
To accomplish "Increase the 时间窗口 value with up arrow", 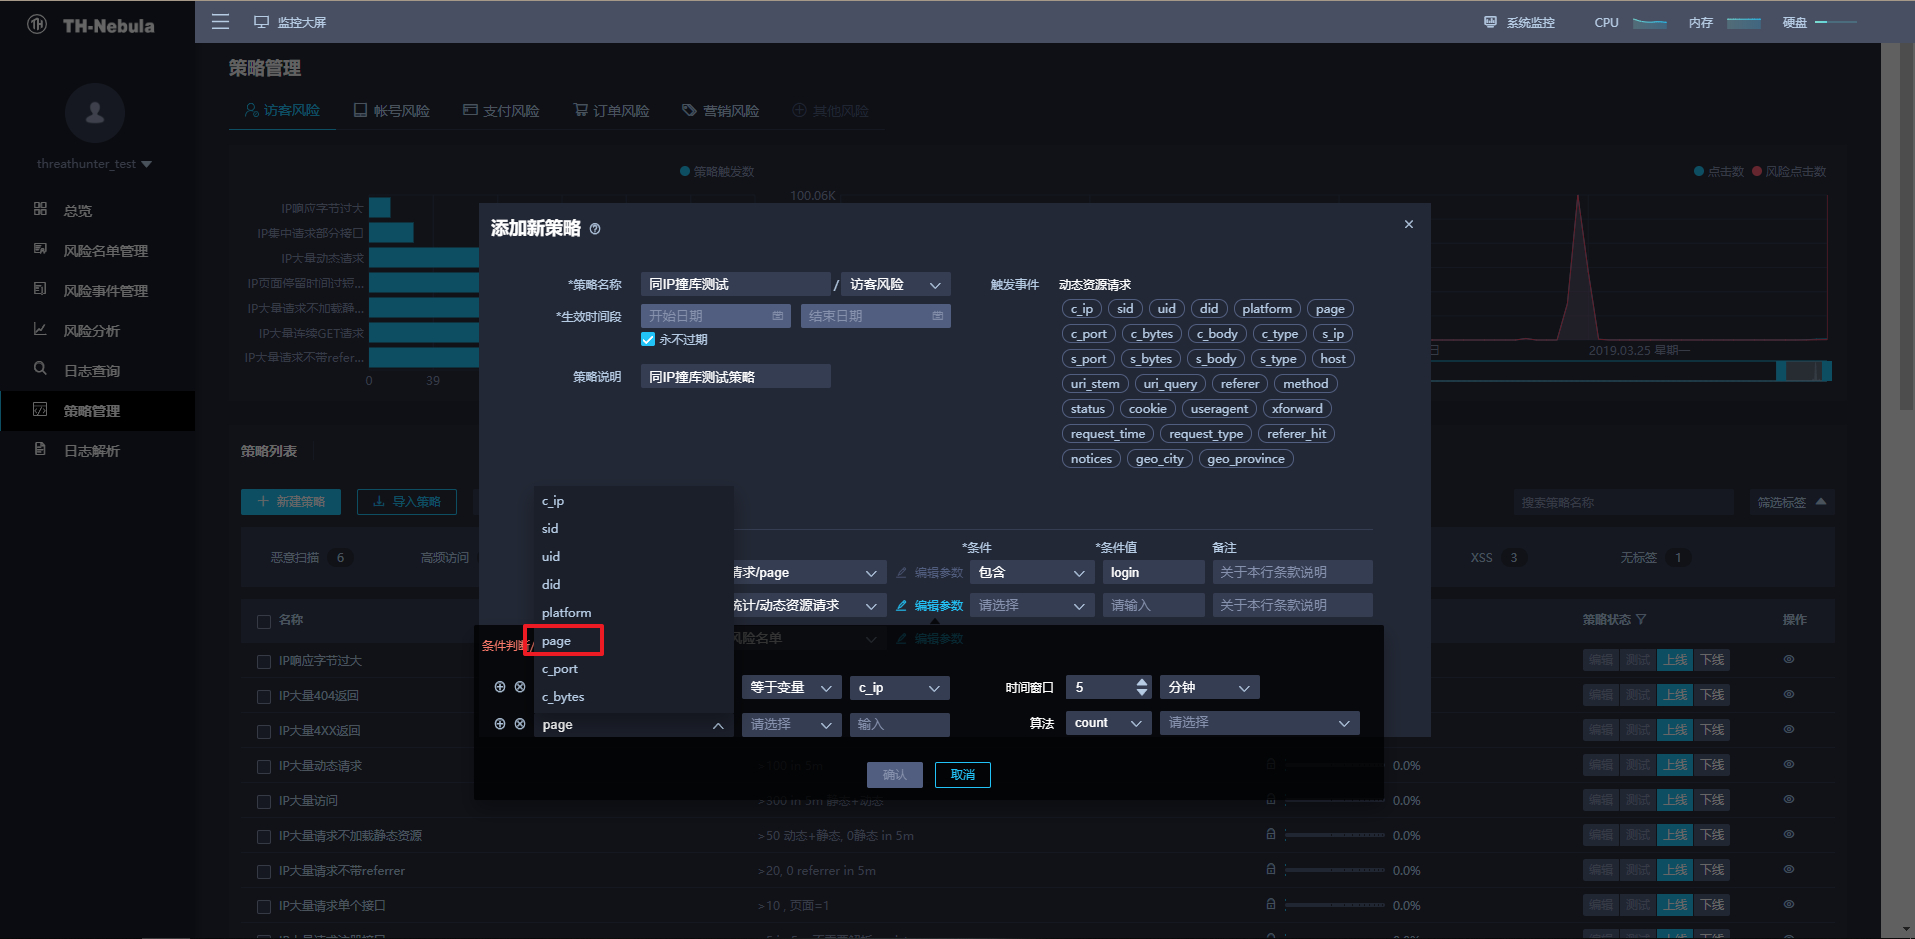I will pos(1142,682).
